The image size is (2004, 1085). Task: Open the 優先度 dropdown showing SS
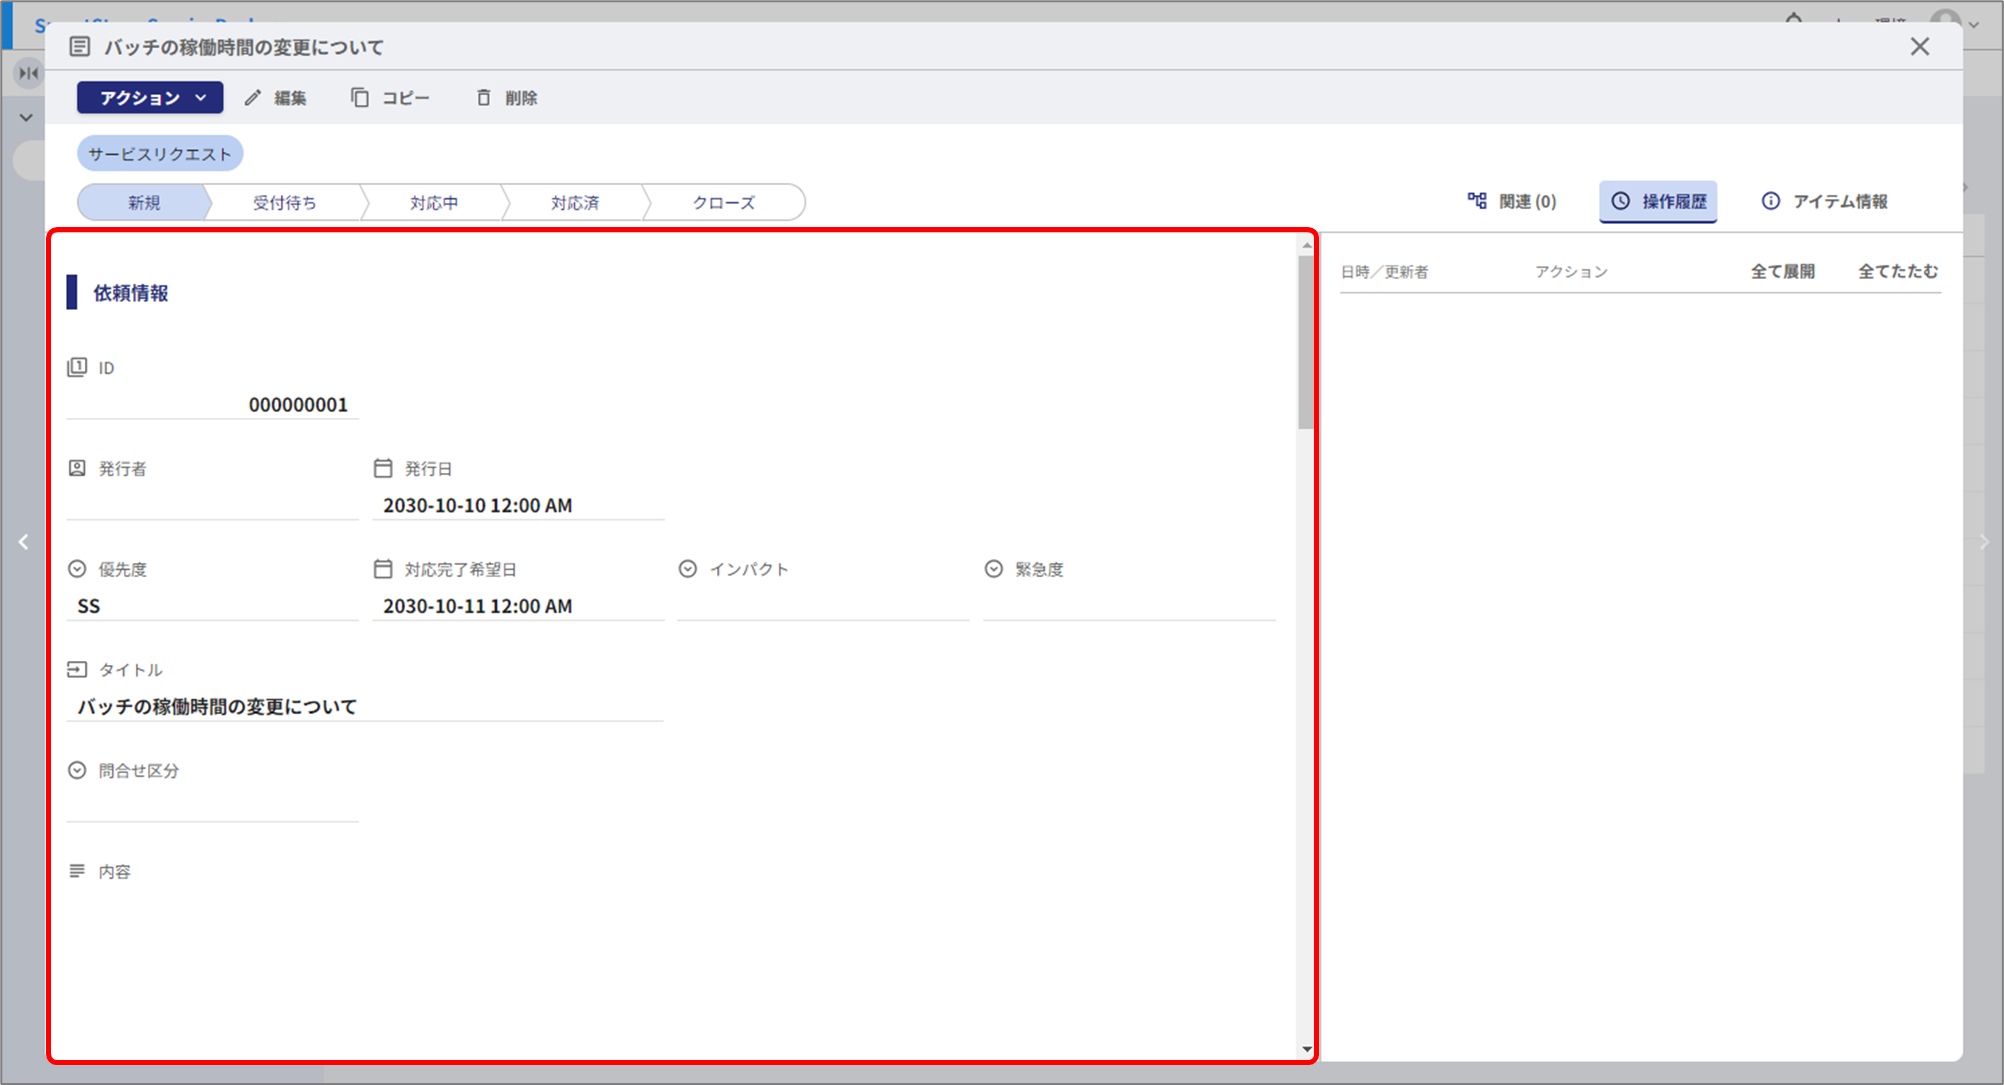tap(212, 606)
